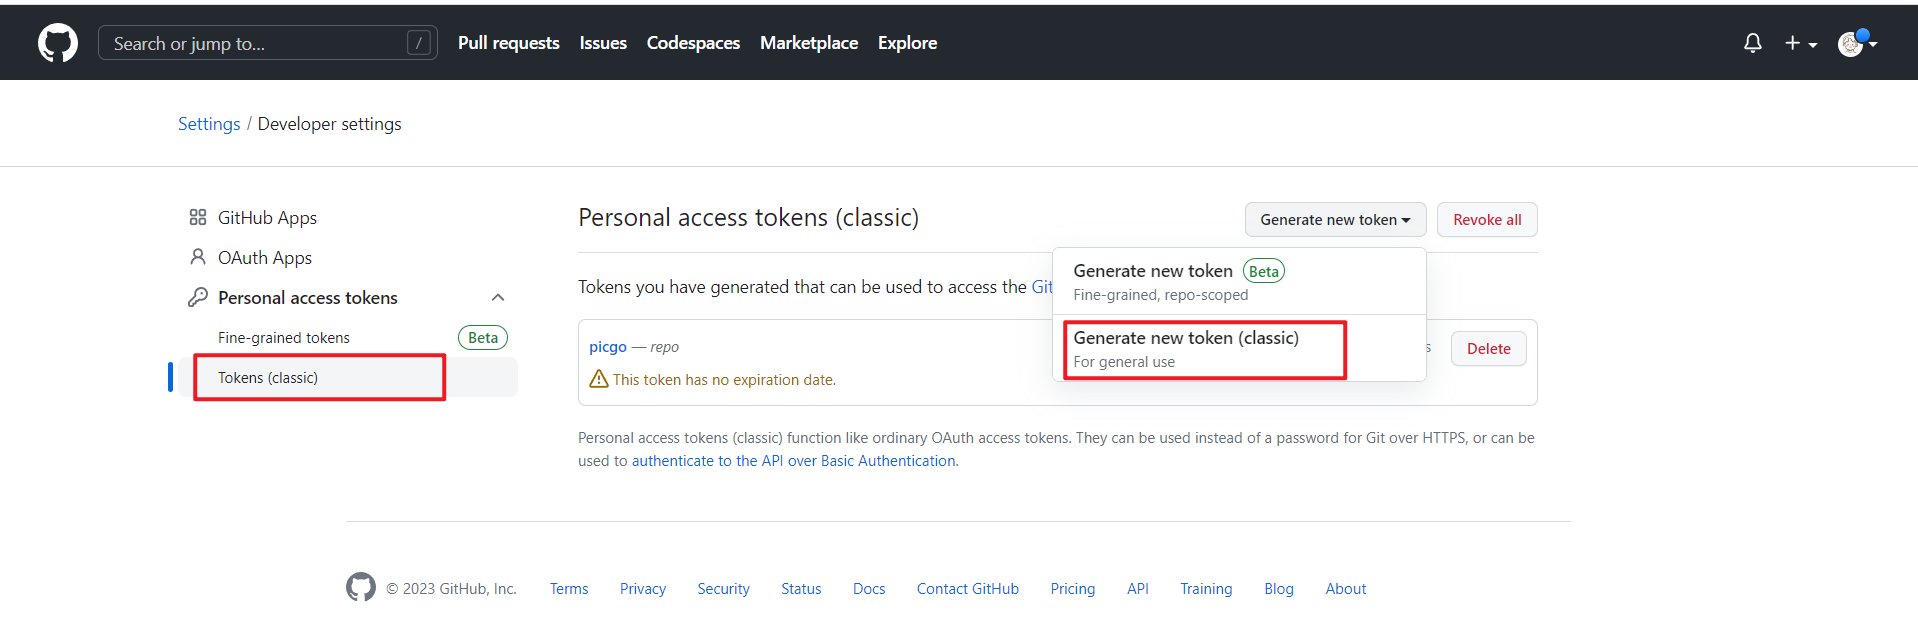Choose Generate new token Beta fine-grained option
Viewport: 1918px width, 640px height.
click(1239, 282)
